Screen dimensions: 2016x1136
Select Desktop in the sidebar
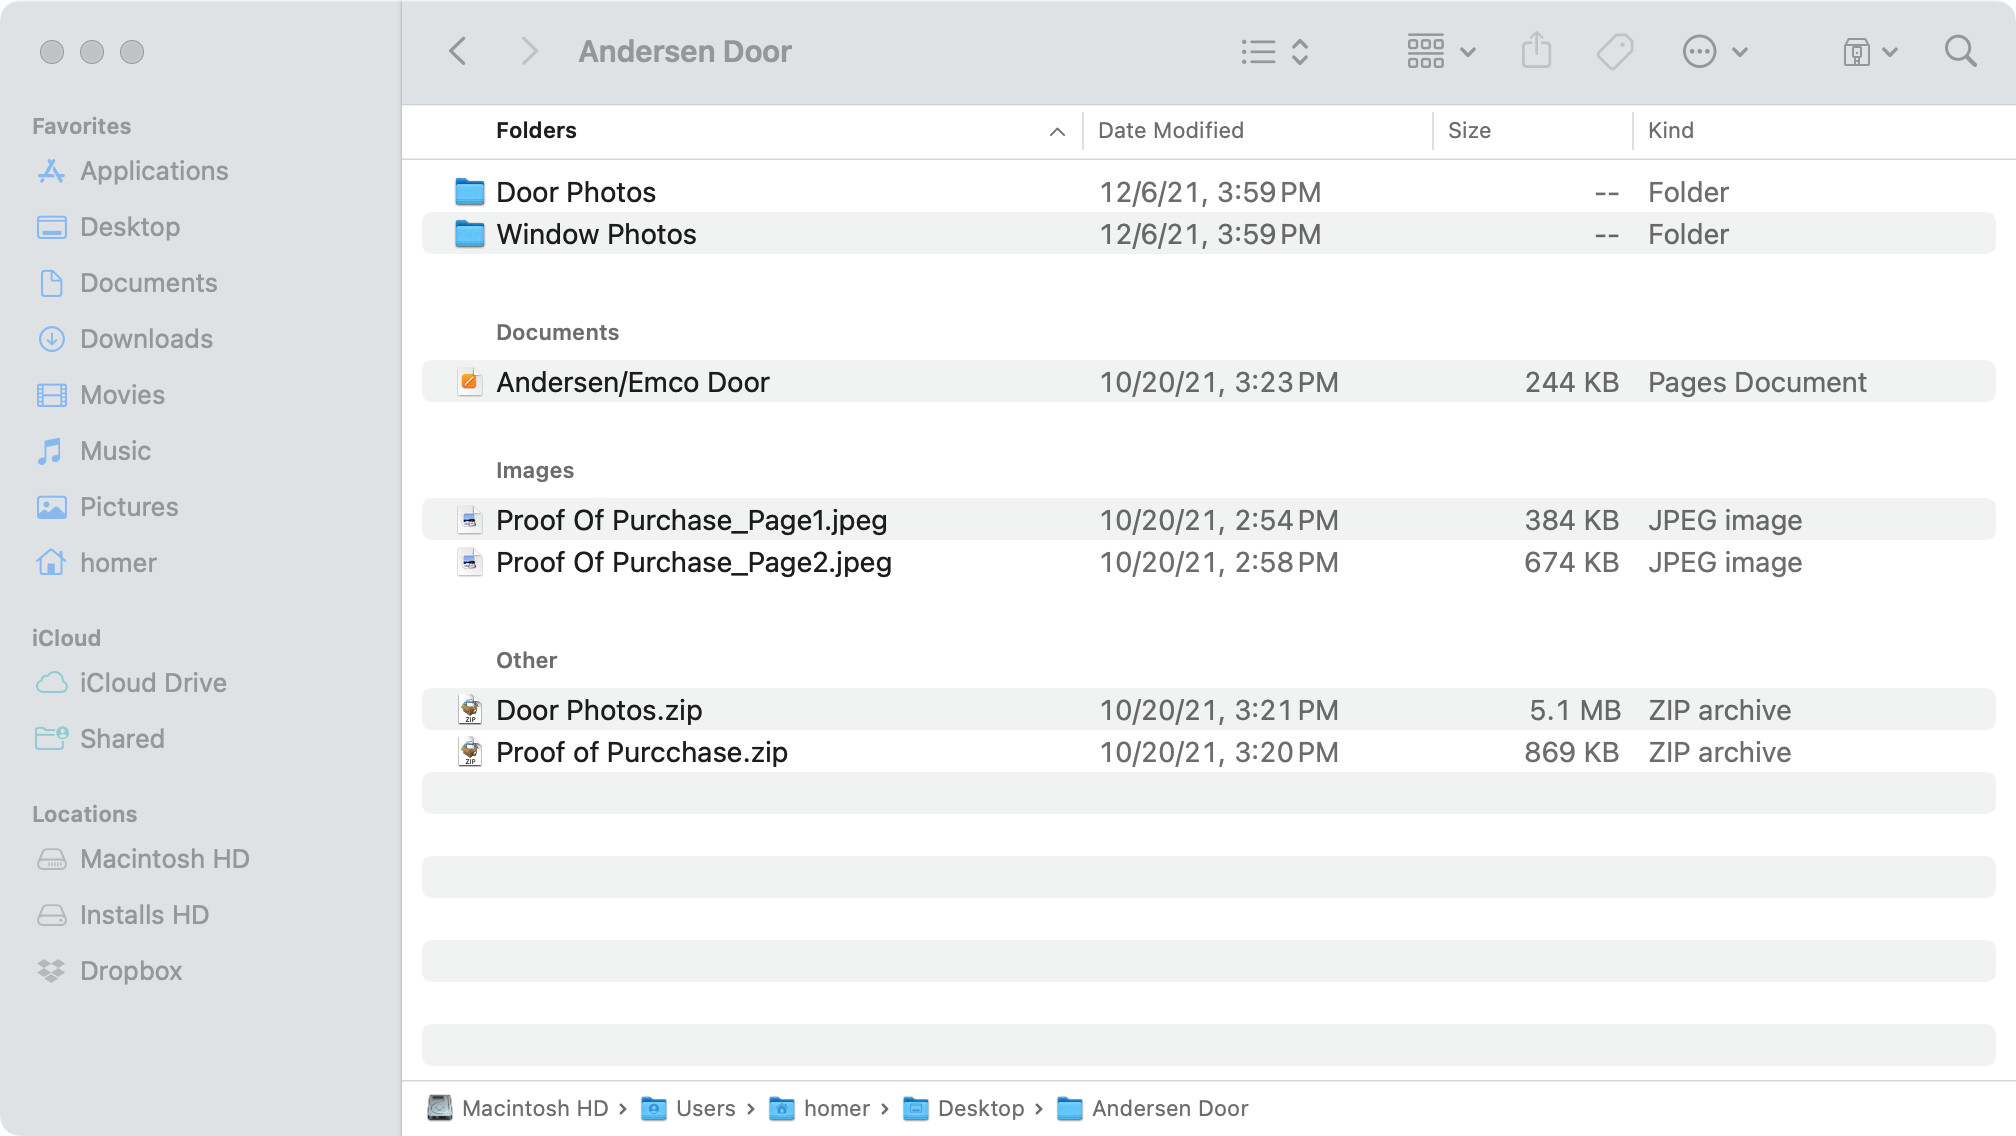(130, 227)
